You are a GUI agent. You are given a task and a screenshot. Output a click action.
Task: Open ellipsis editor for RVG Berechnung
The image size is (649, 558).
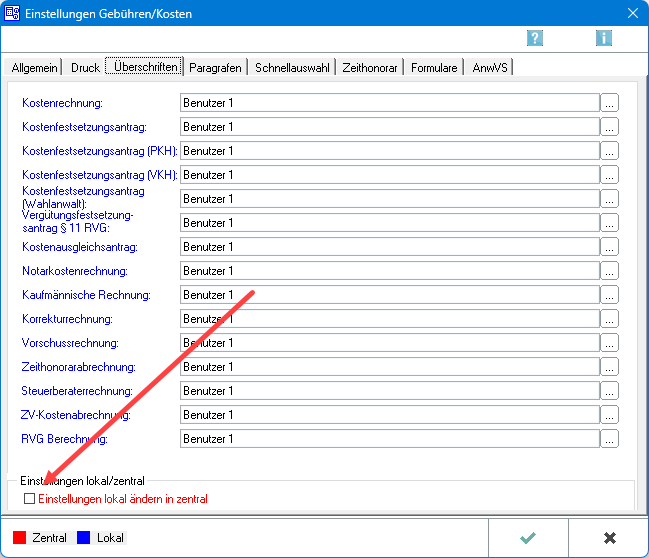click(x=609, y=439)
